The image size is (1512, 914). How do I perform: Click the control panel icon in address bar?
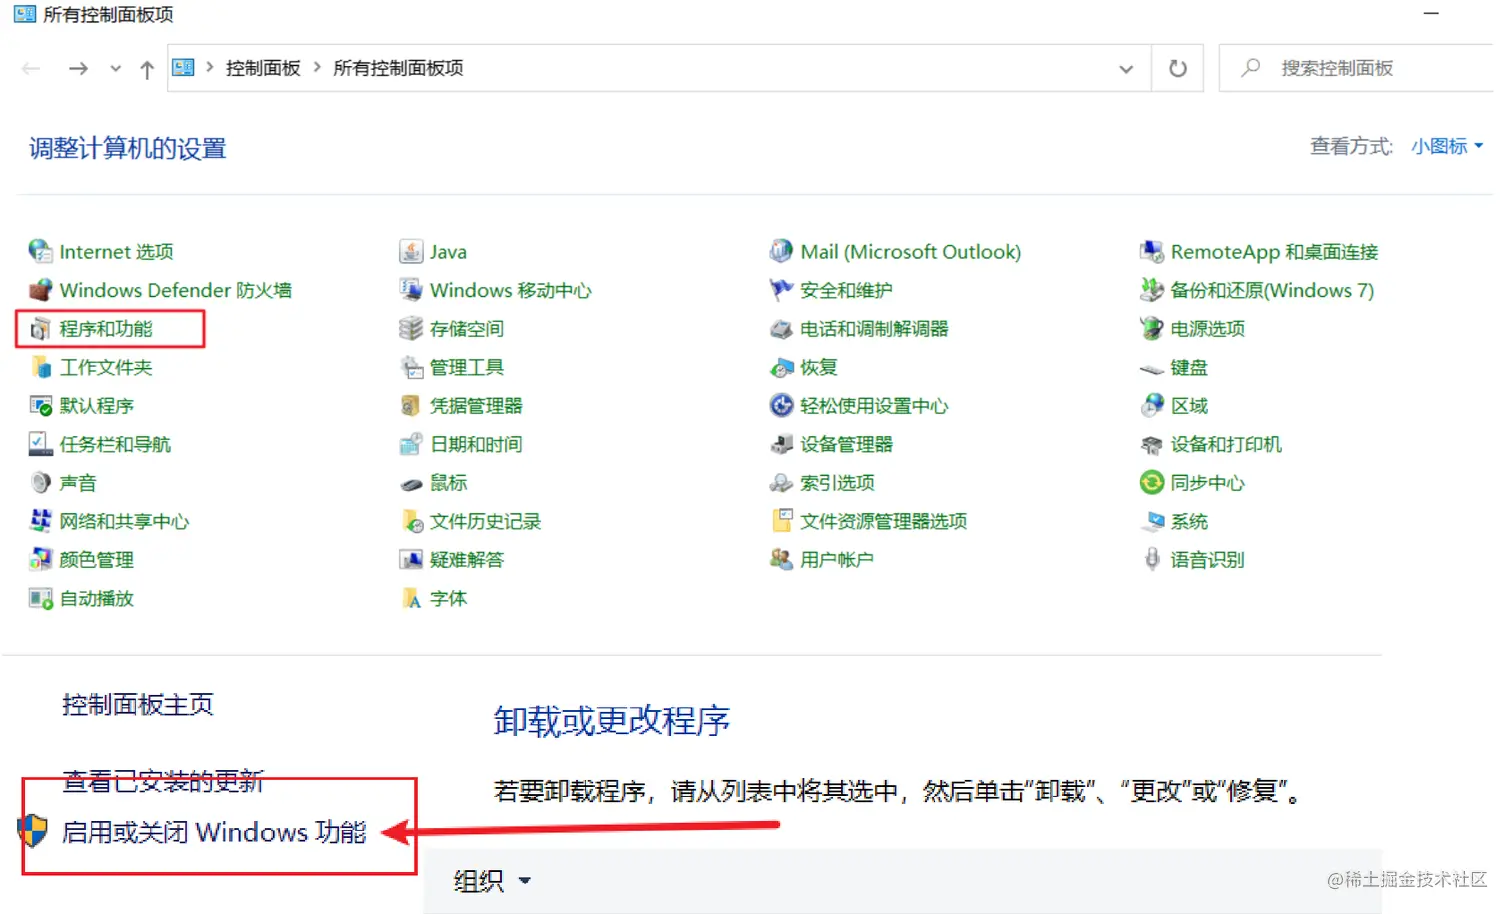pos(183,68)
